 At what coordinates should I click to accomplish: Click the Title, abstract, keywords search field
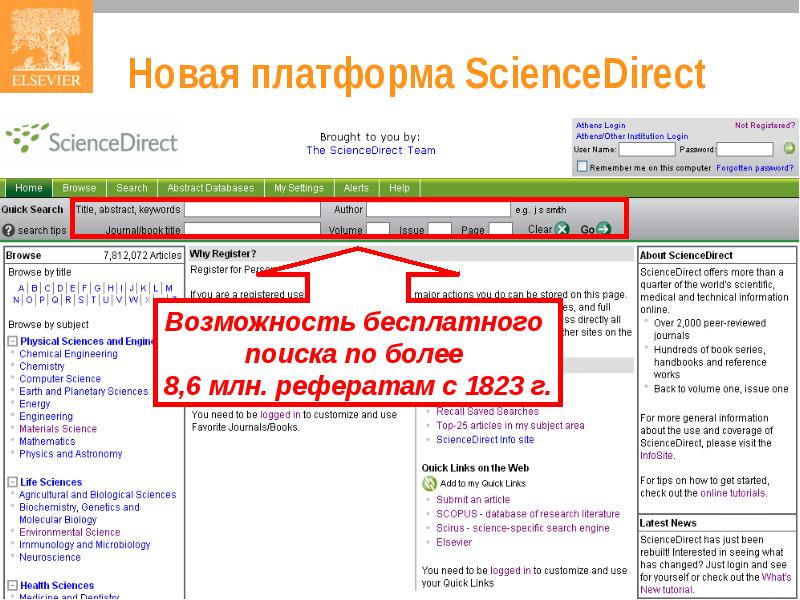tap(252, 210)
